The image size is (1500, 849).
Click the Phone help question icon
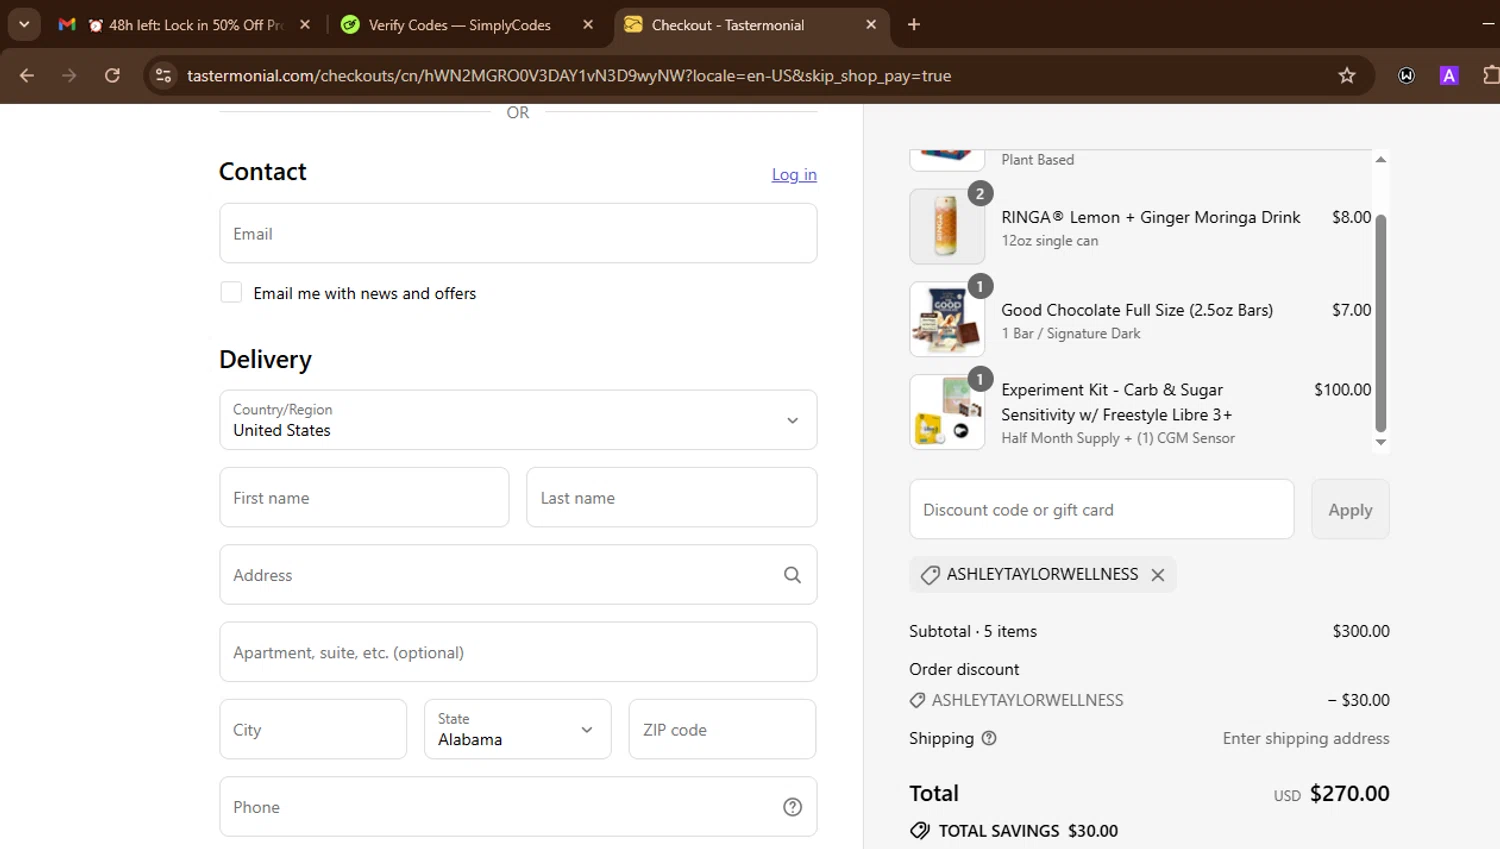pyautogui.click(x=792, y=807)
